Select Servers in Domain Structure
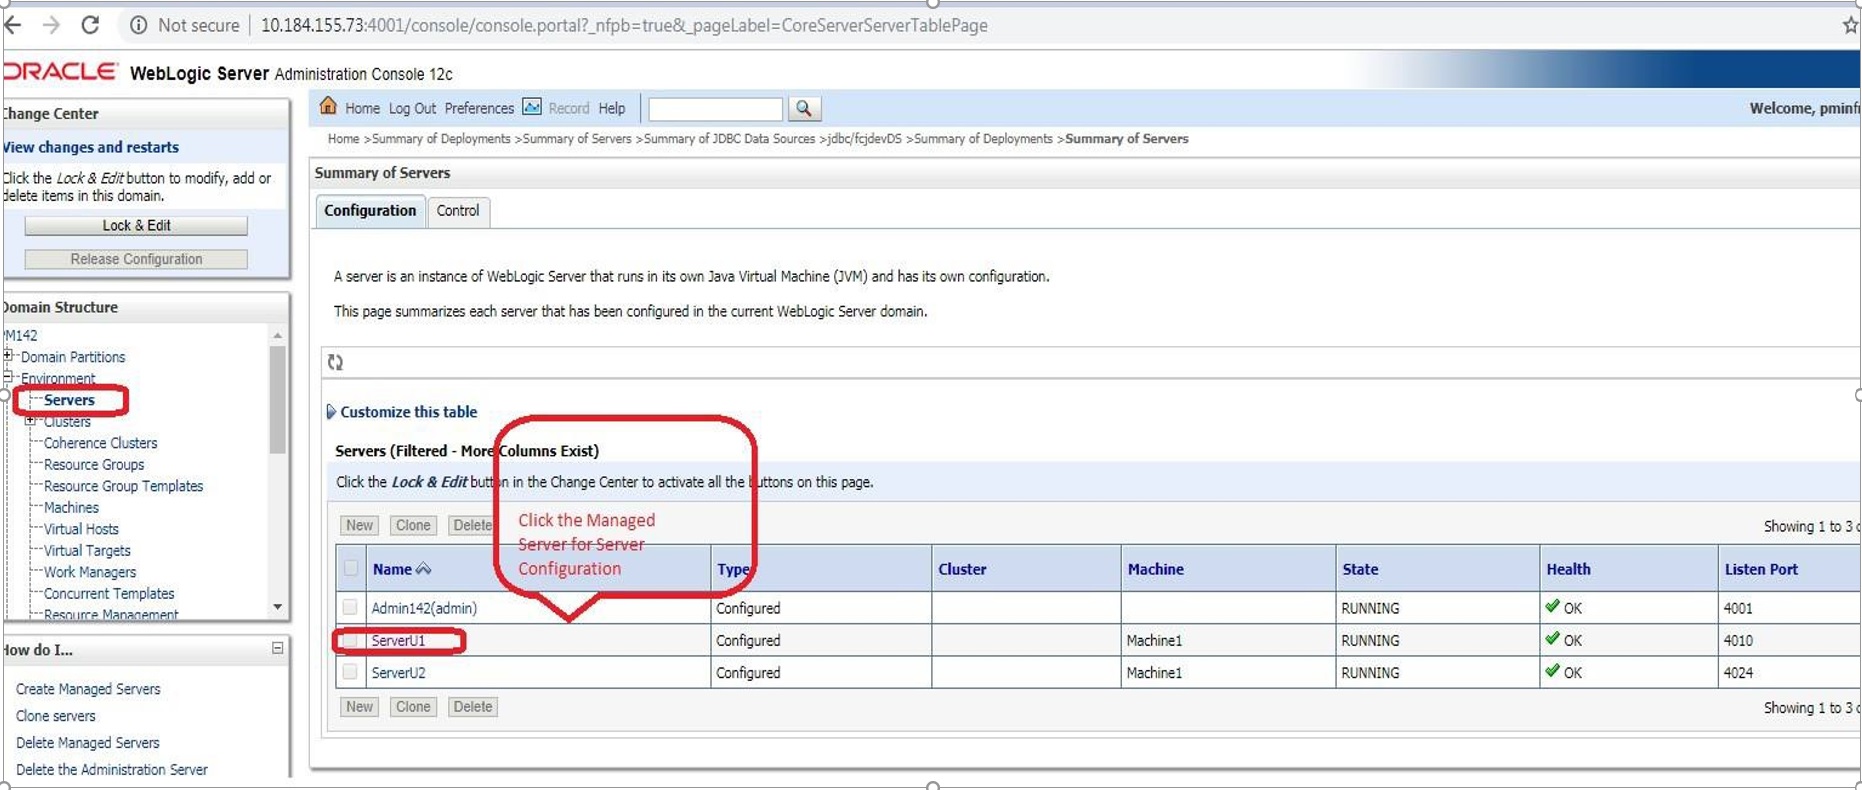This screenshot has height=790, width=1862. tap(69, 400)
